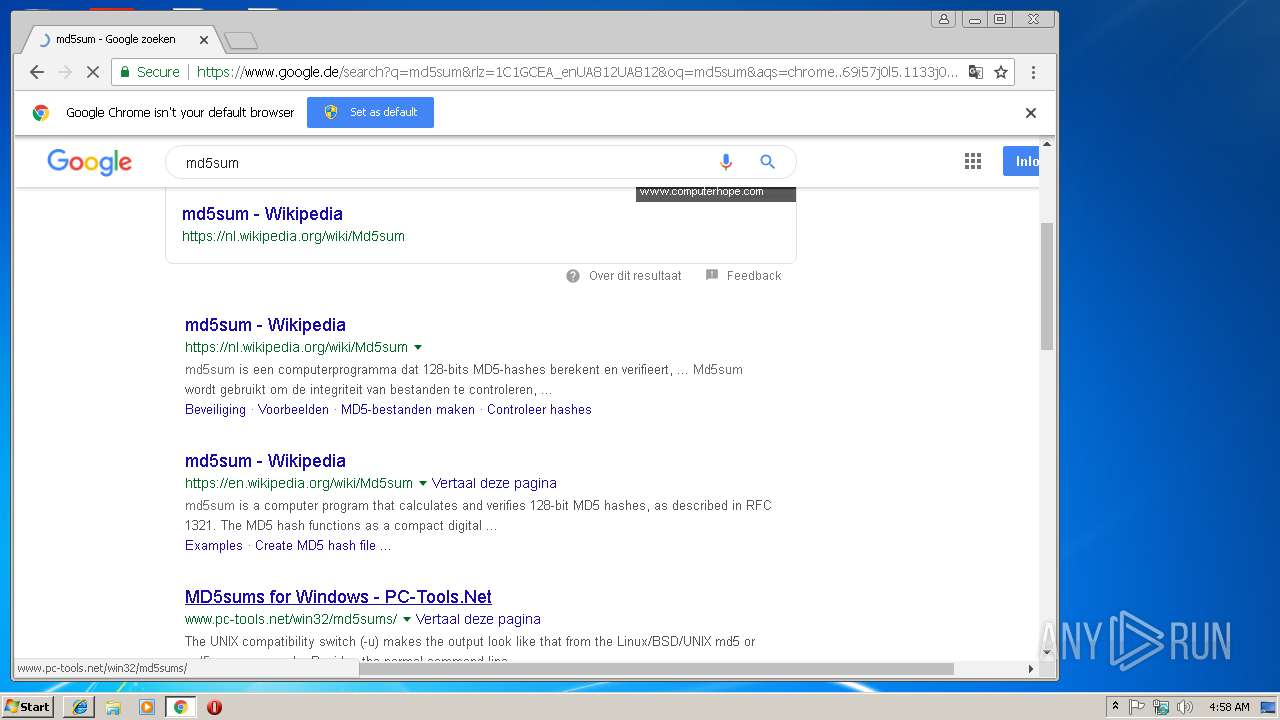Stop loading the page with X button

click(x=92, y=72)
